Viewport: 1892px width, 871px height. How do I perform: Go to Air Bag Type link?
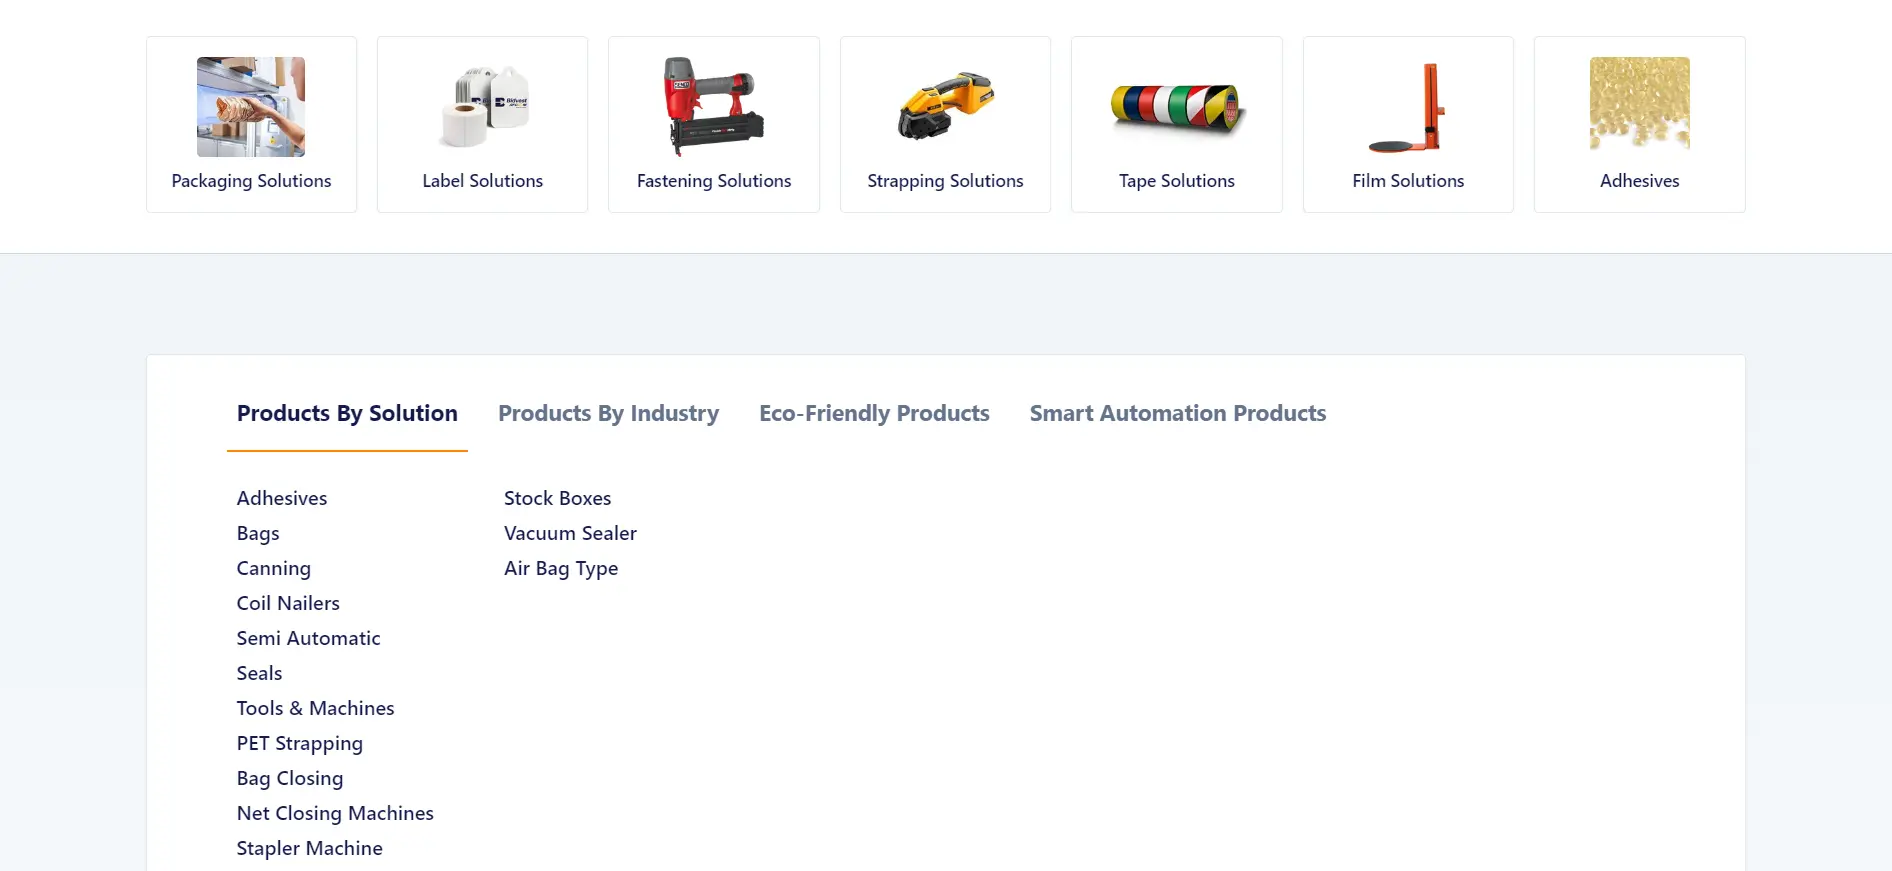tap(561, 569)
